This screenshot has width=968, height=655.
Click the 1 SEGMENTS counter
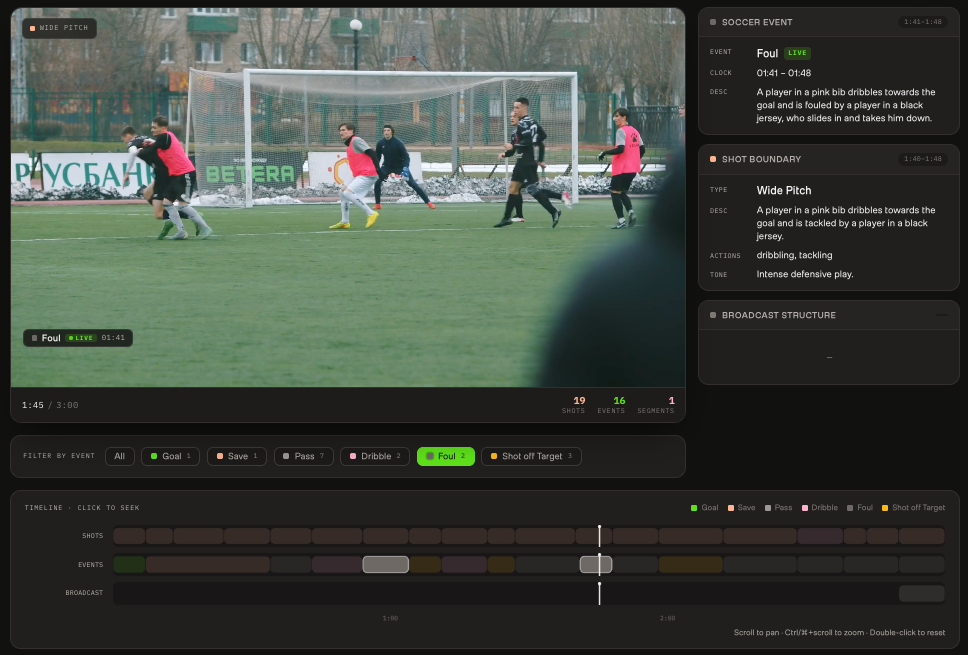click(656, 405)
